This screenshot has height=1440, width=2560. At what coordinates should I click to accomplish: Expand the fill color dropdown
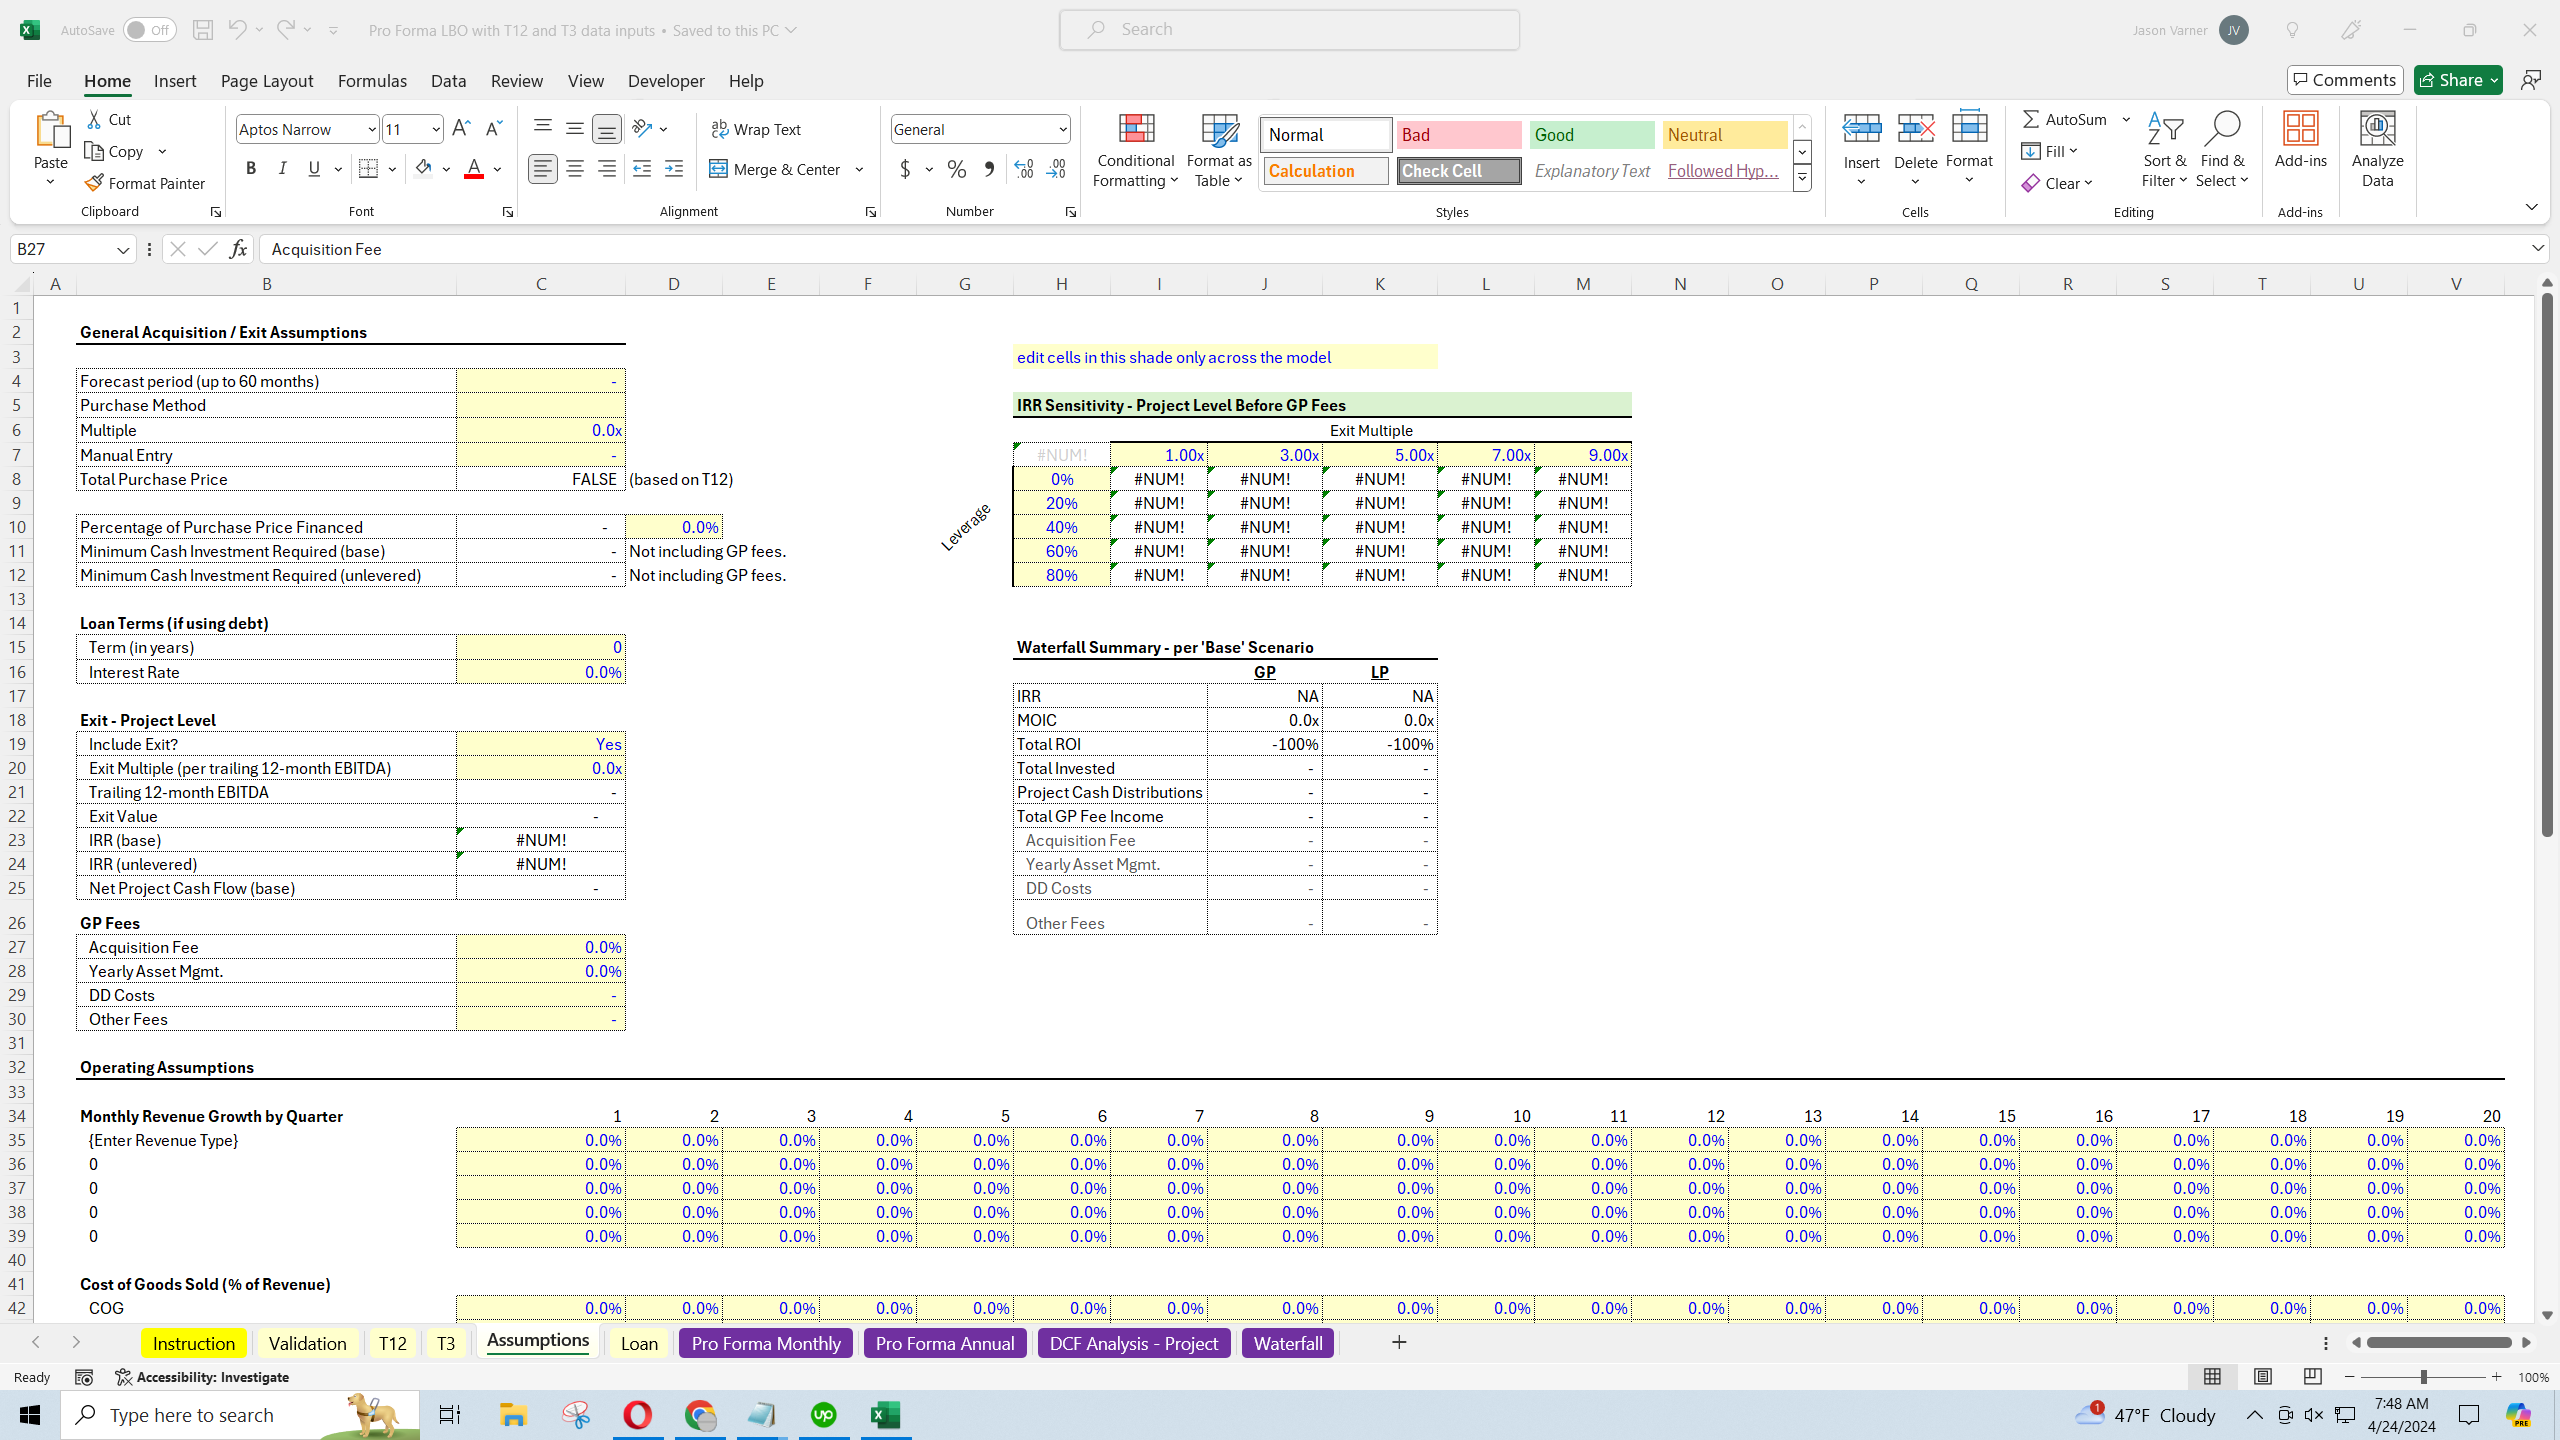447,168
